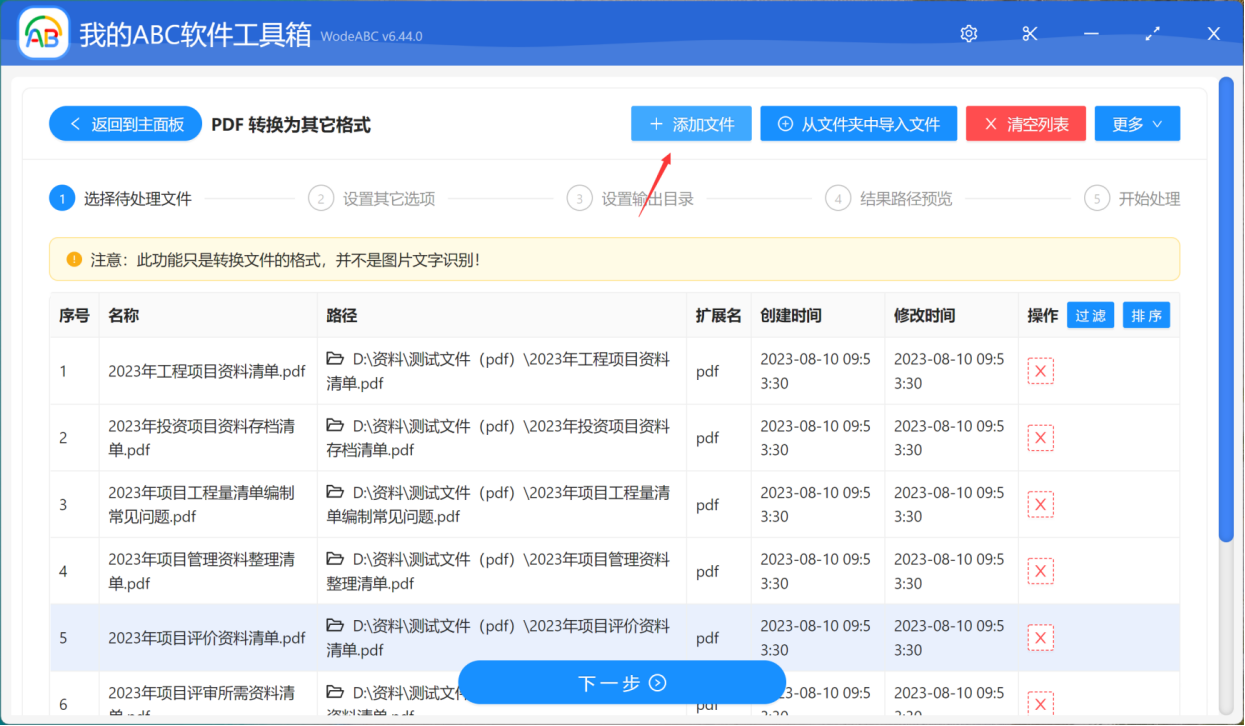Clear the file list via 清空列表

(x=1025, y=123)
